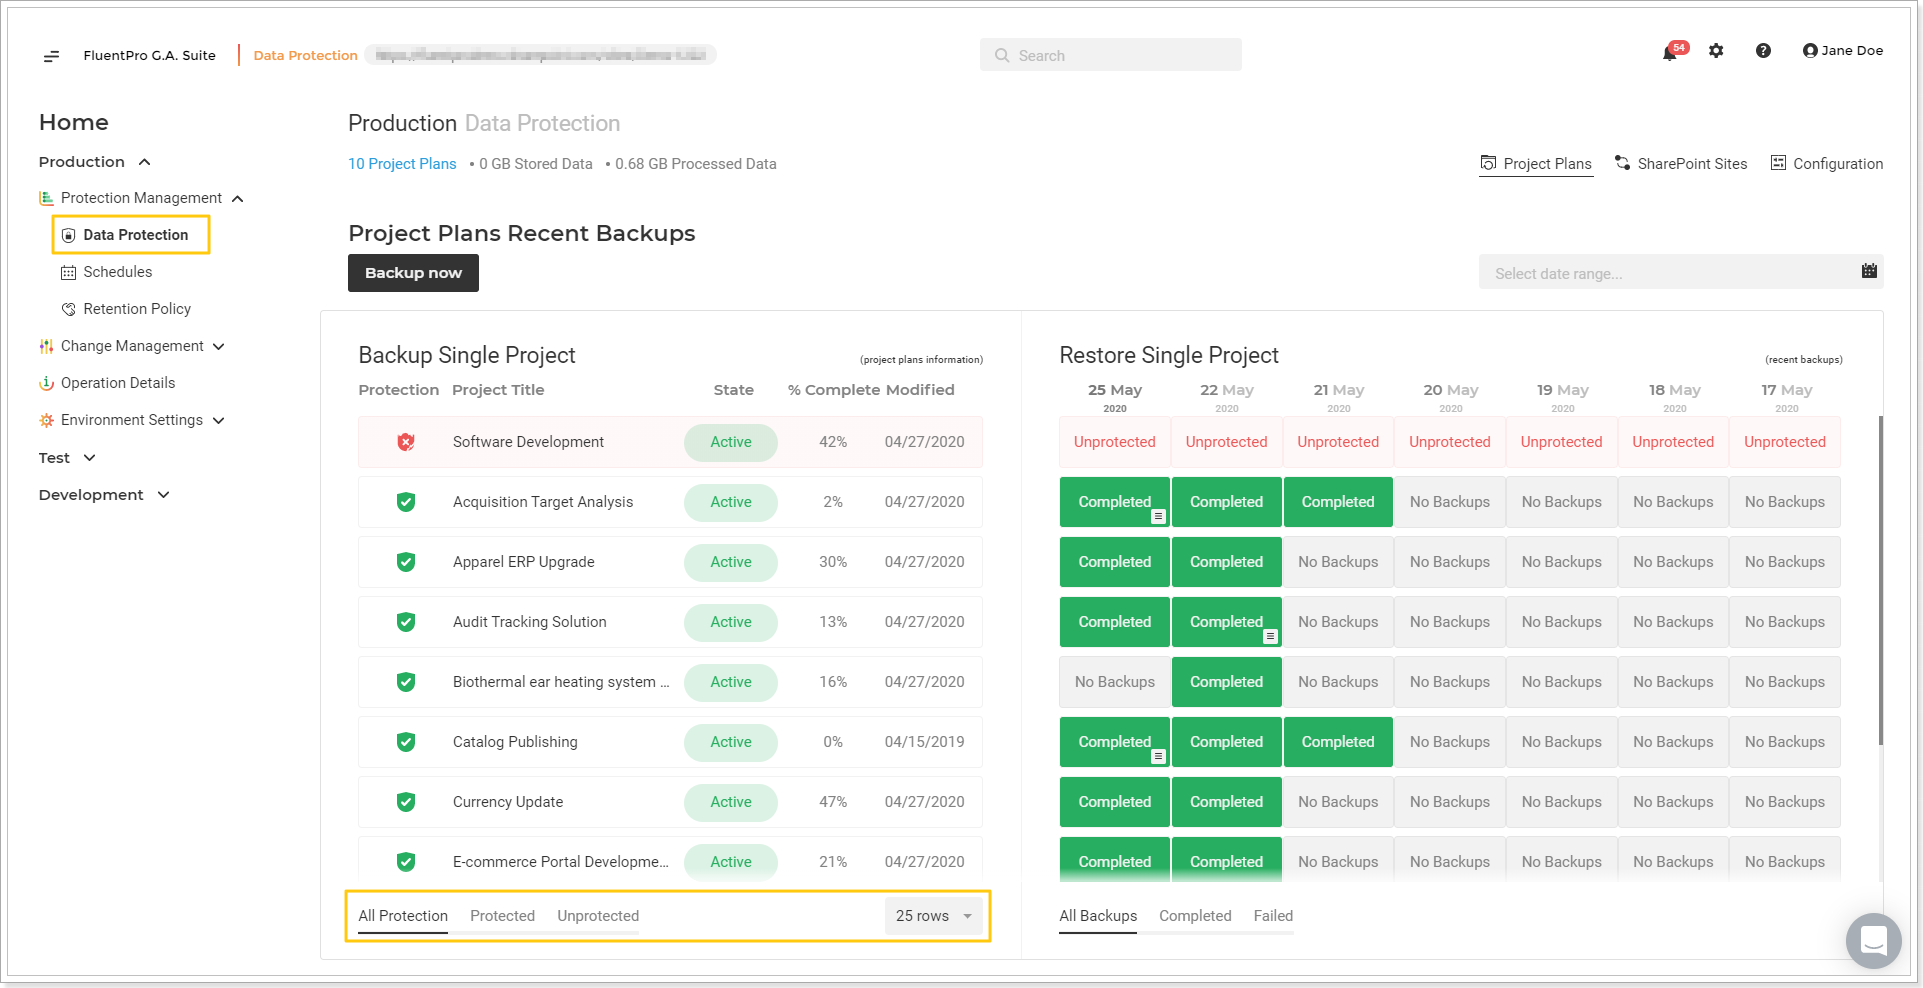Click the Schedules calendar icon in sidebar
Screen dimensions: 1923x988
click(68, 272)
